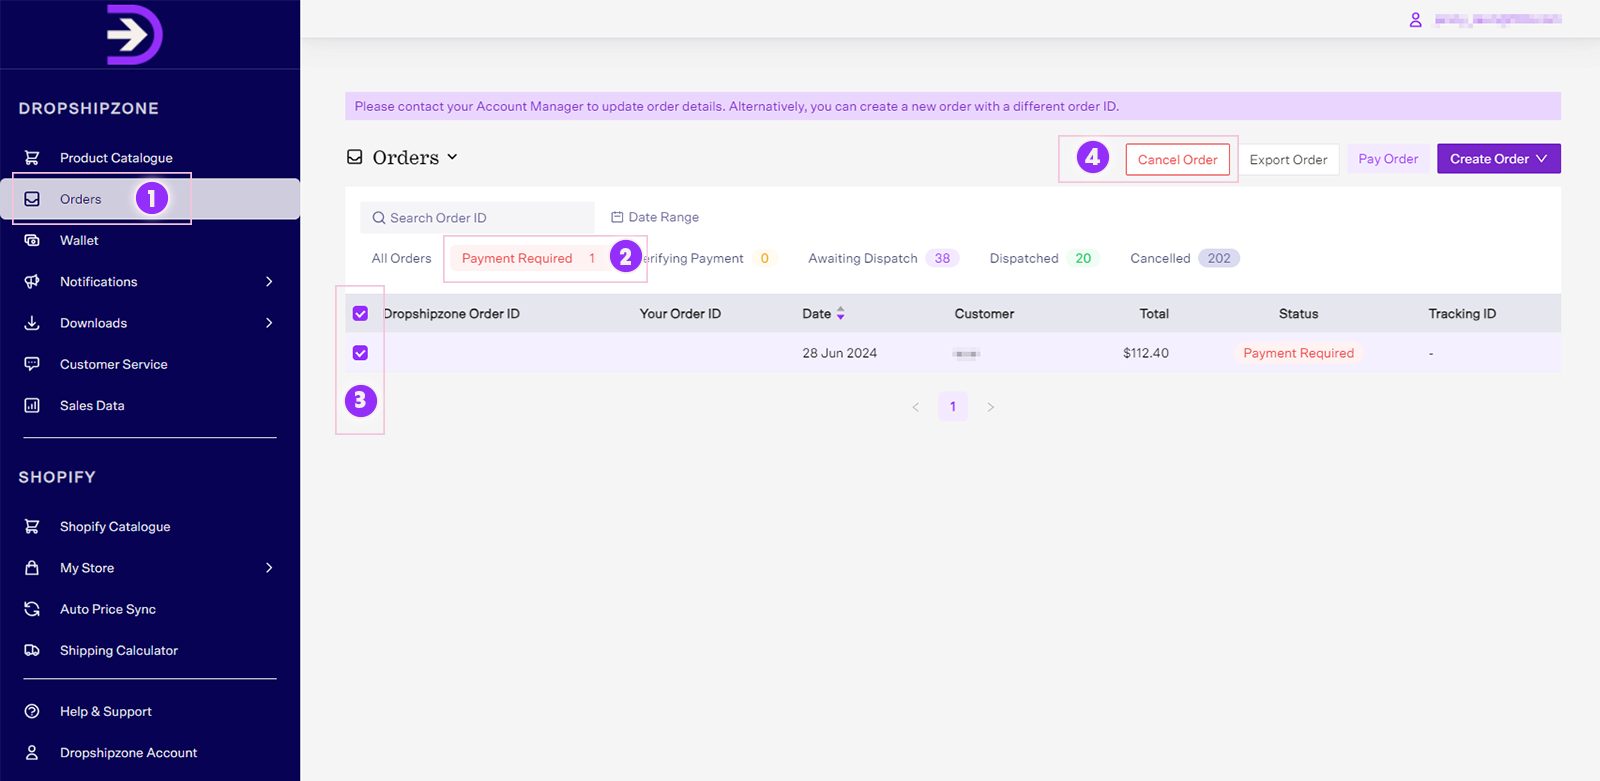Viewport: 1600px width, 781px height.
Task: Go to previous page arrow
Action: (915, 407)
